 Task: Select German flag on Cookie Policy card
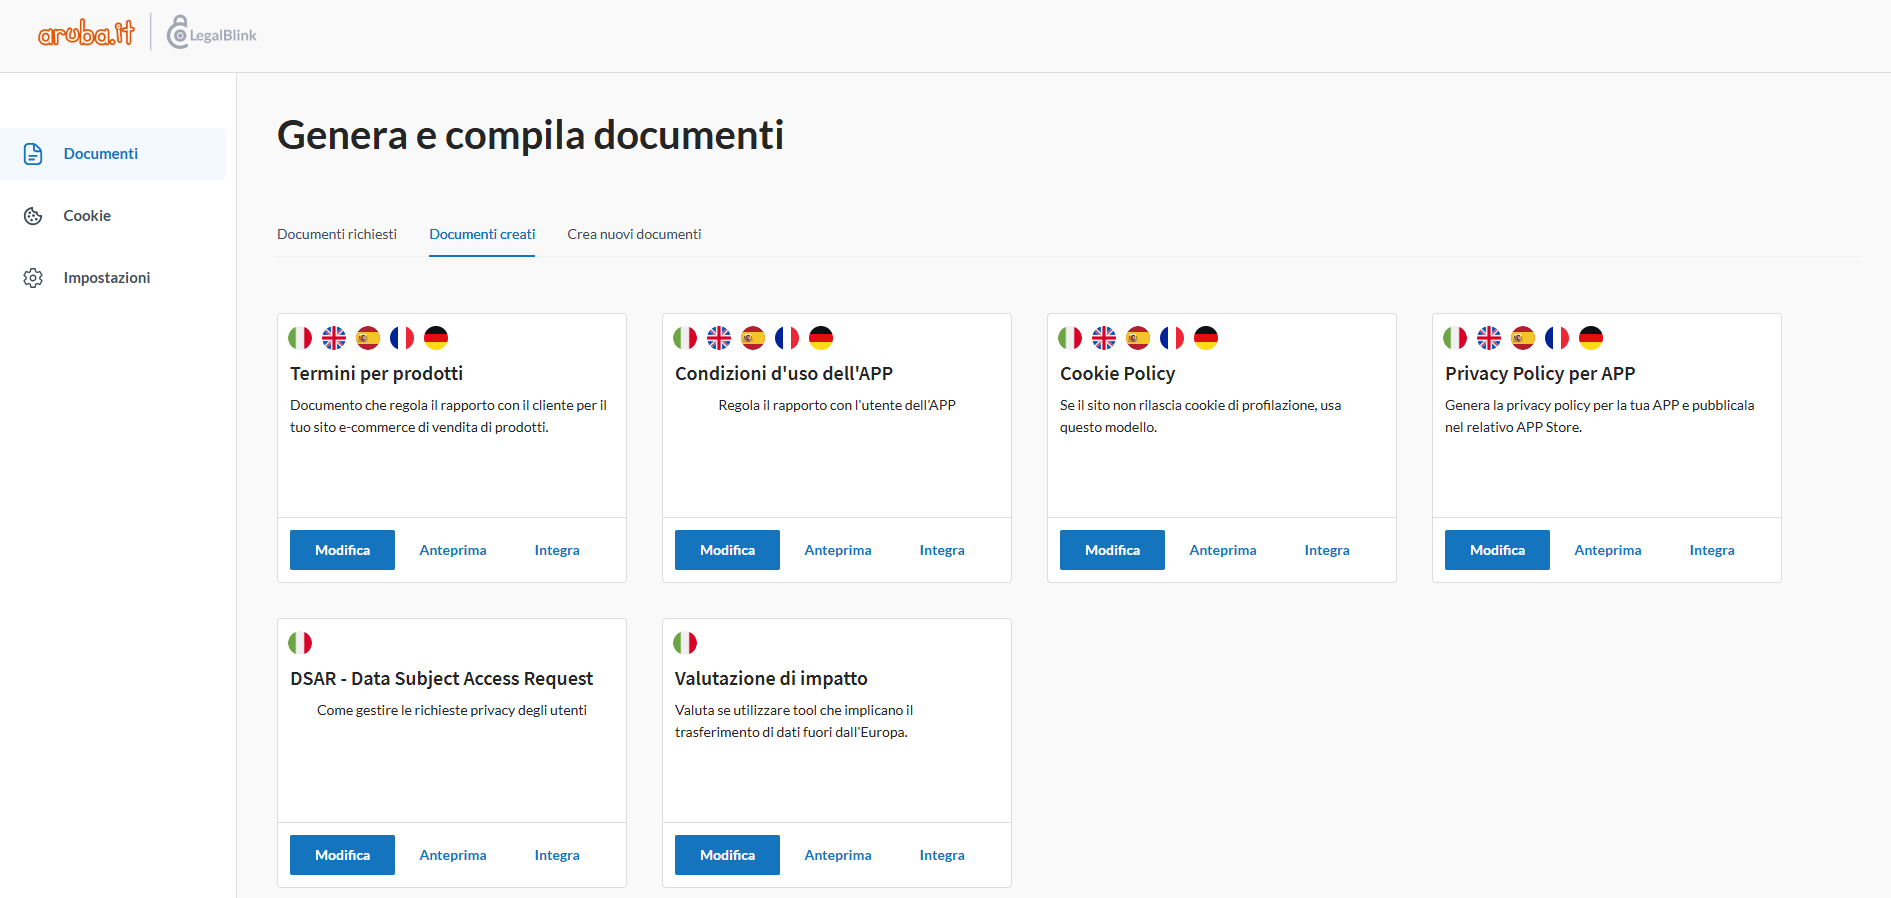pyautogui.click(x=1206, y=338)
